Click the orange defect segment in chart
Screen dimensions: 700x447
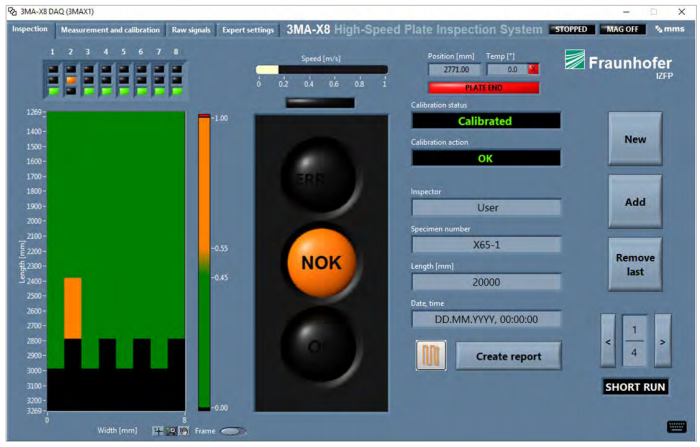point(73,308)
